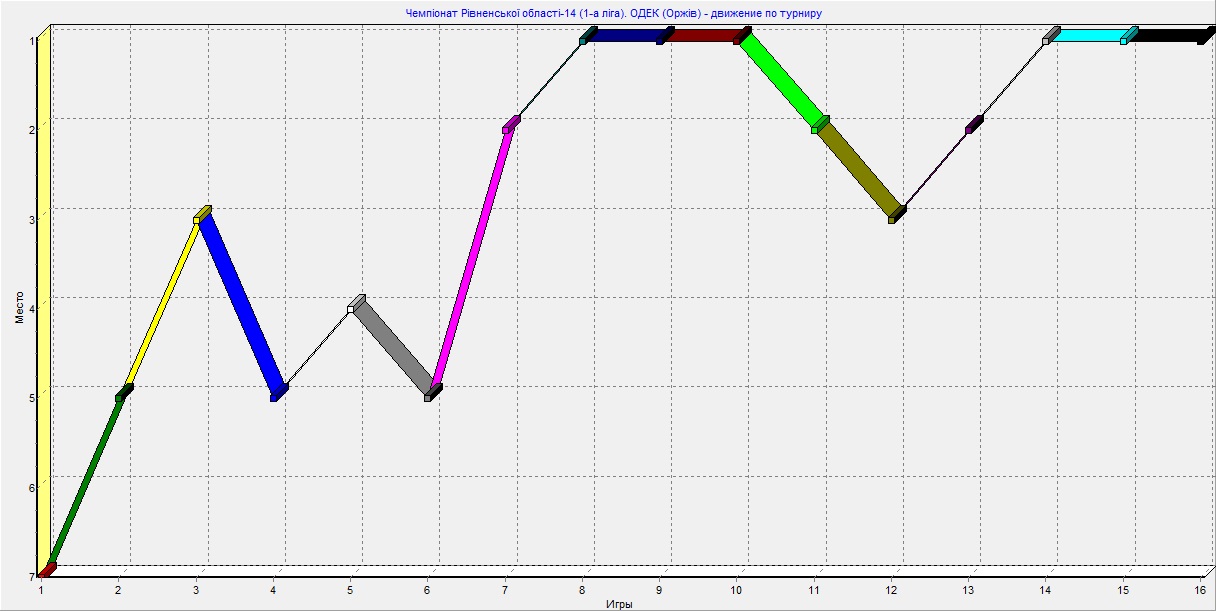Click the red marker at game 1

46,569
